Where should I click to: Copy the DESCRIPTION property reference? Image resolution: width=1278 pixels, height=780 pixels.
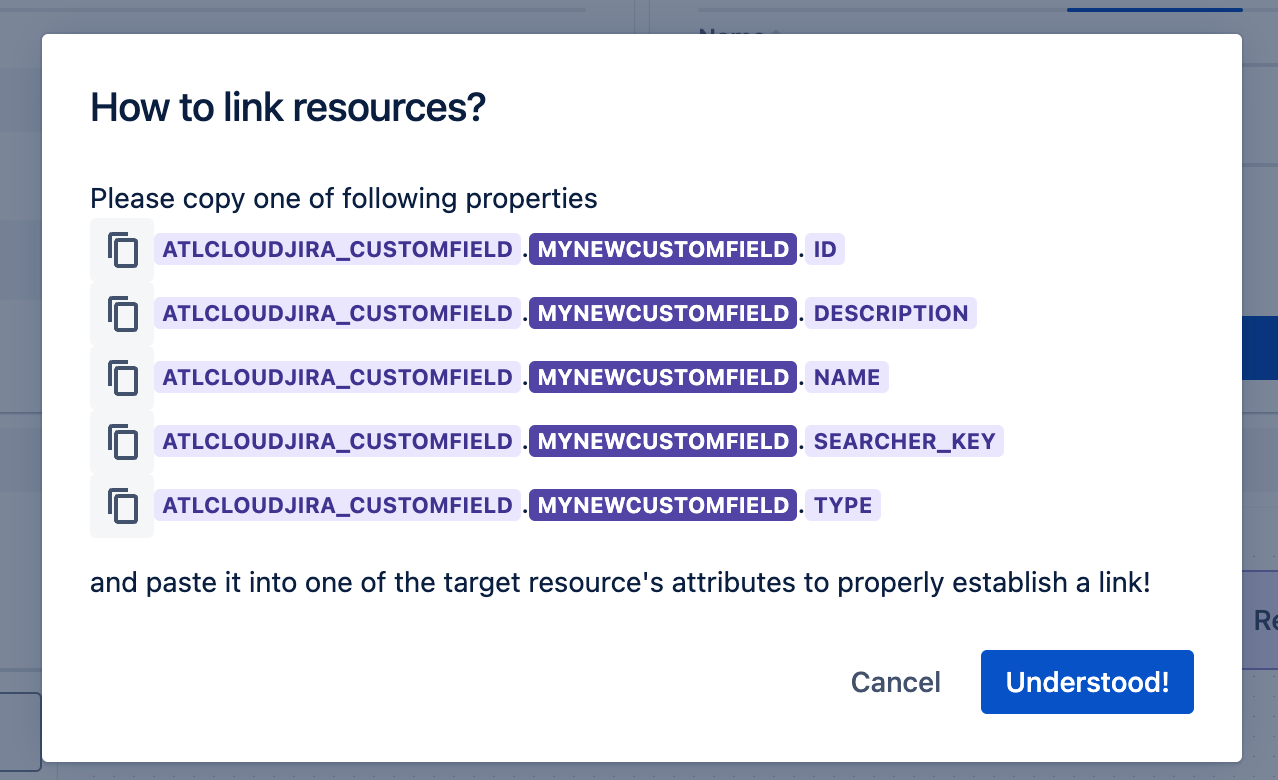[122, 314]
